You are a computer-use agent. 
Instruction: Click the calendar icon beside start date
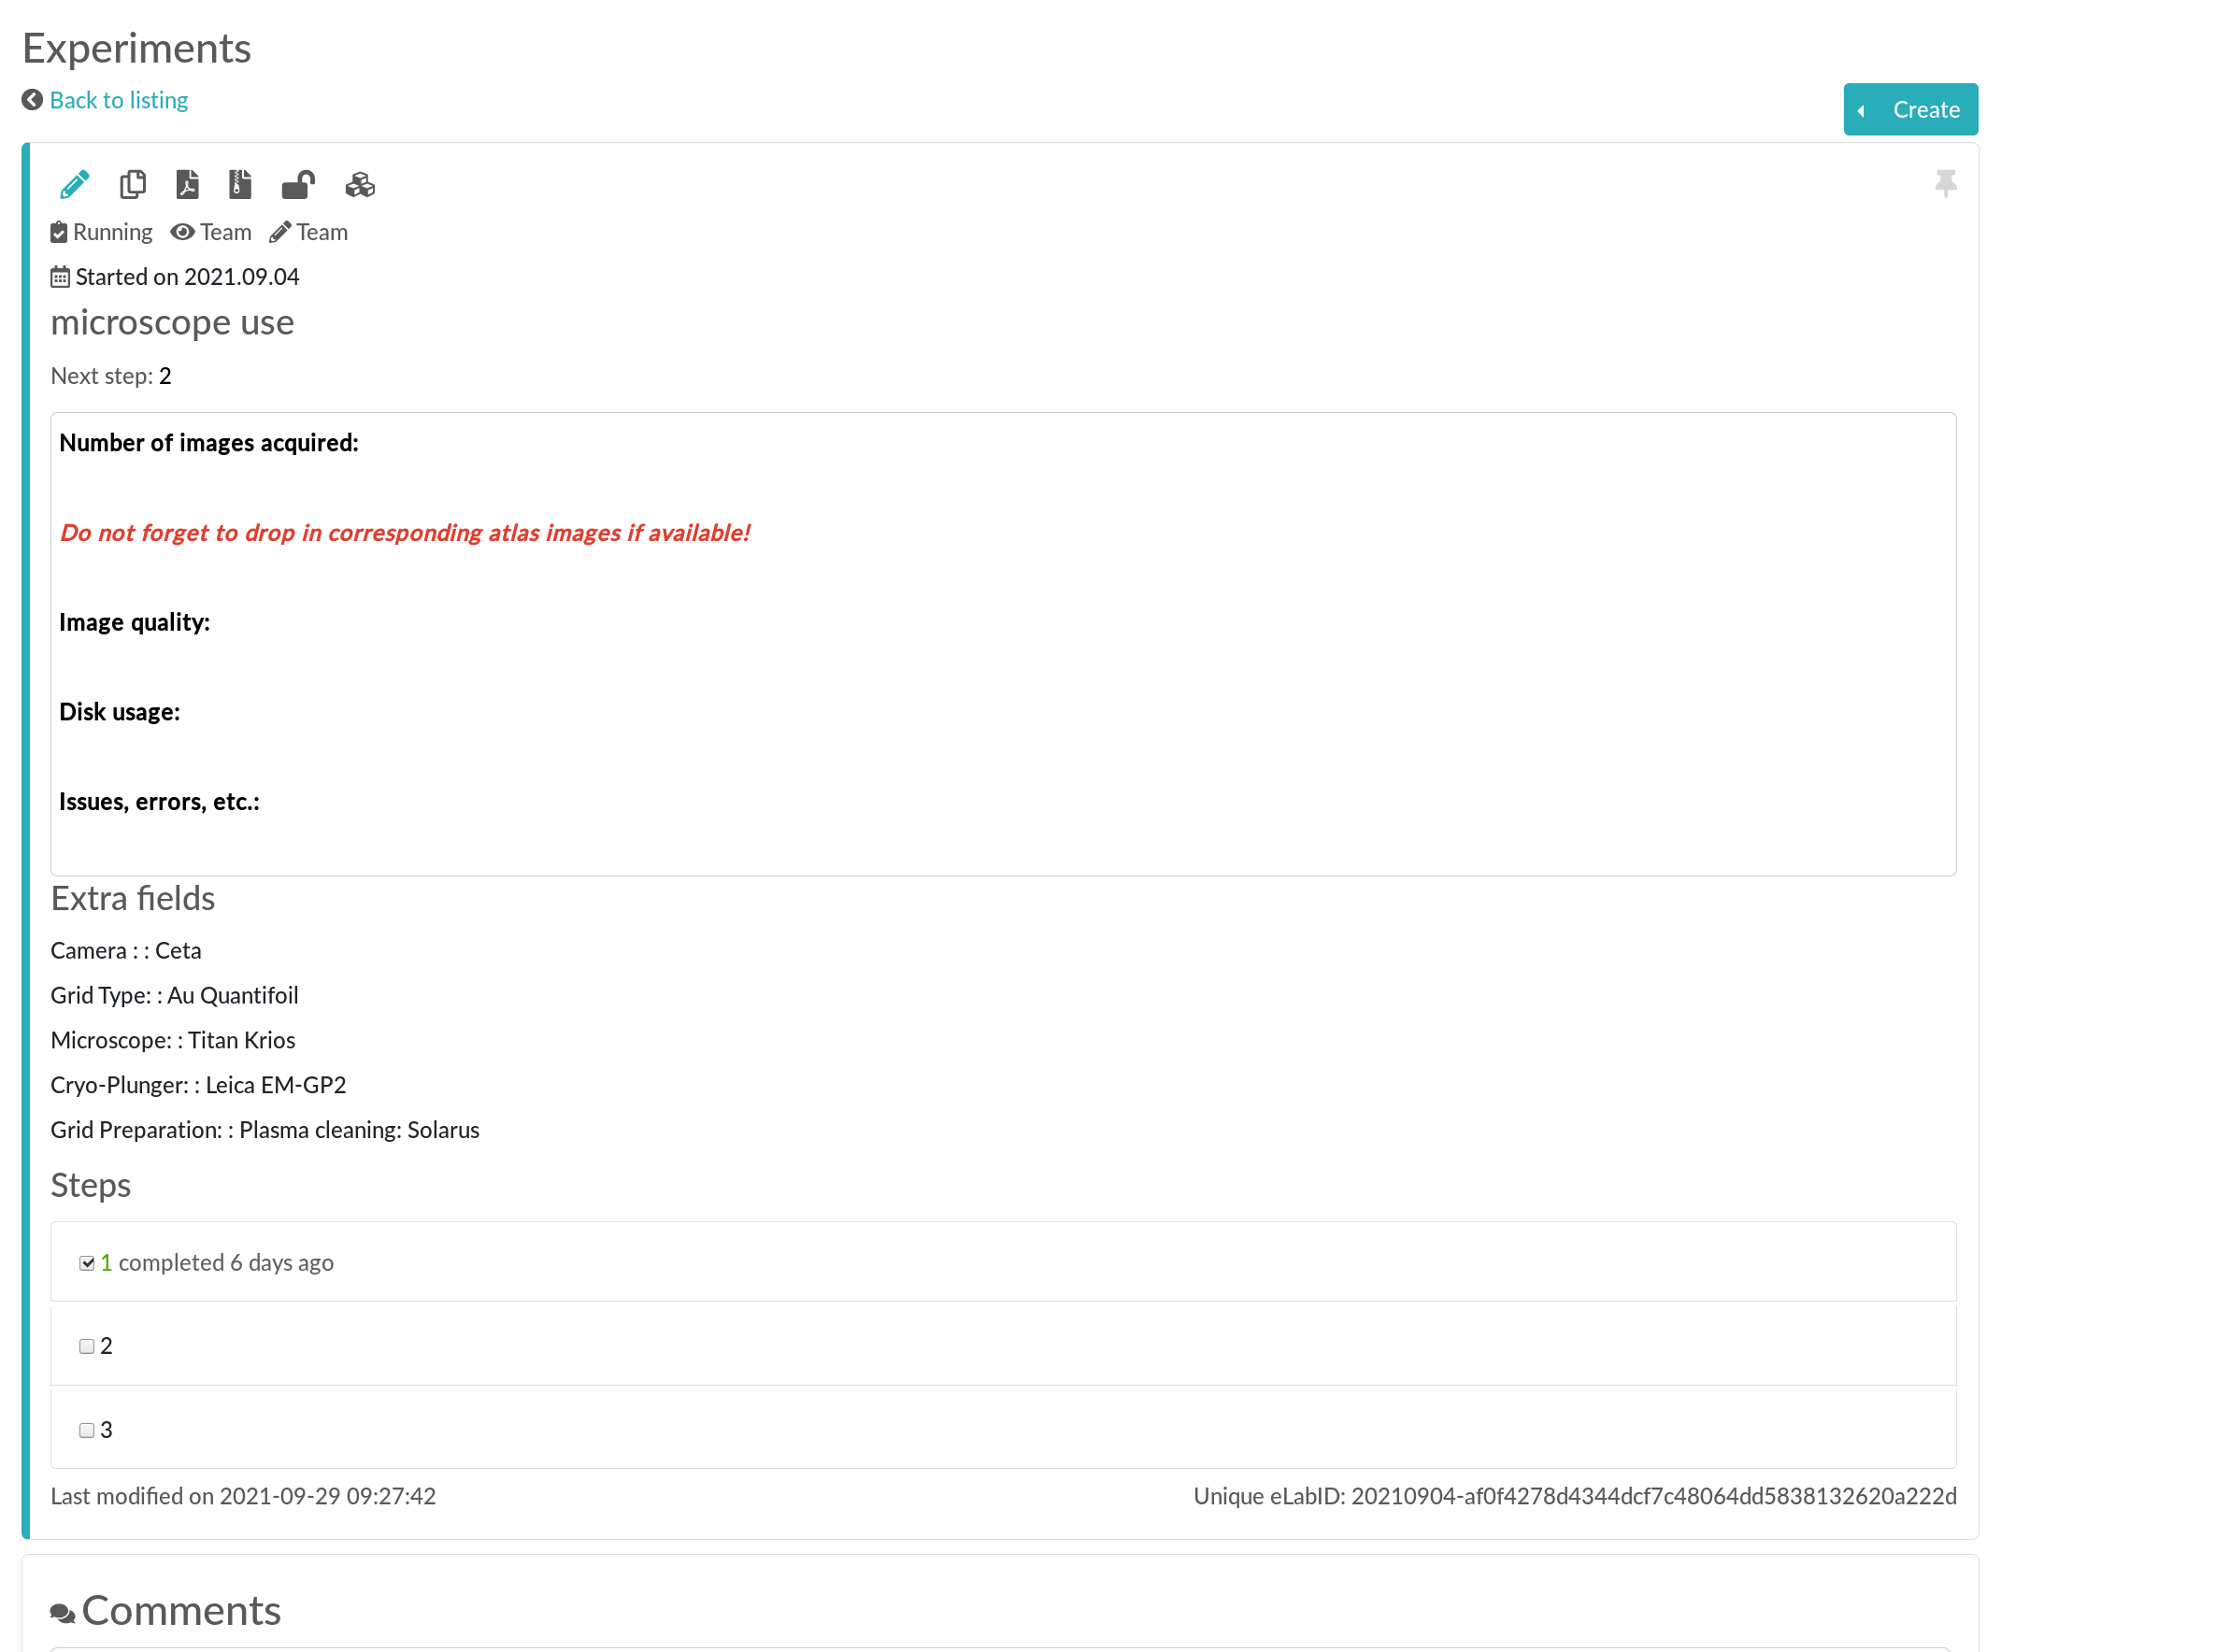(x=60, y=277)
